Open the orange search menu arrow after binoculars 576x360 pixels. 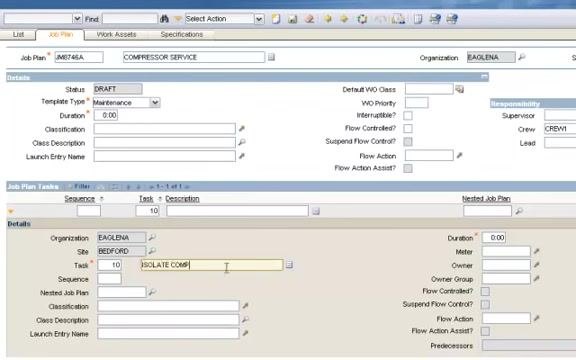177,19
